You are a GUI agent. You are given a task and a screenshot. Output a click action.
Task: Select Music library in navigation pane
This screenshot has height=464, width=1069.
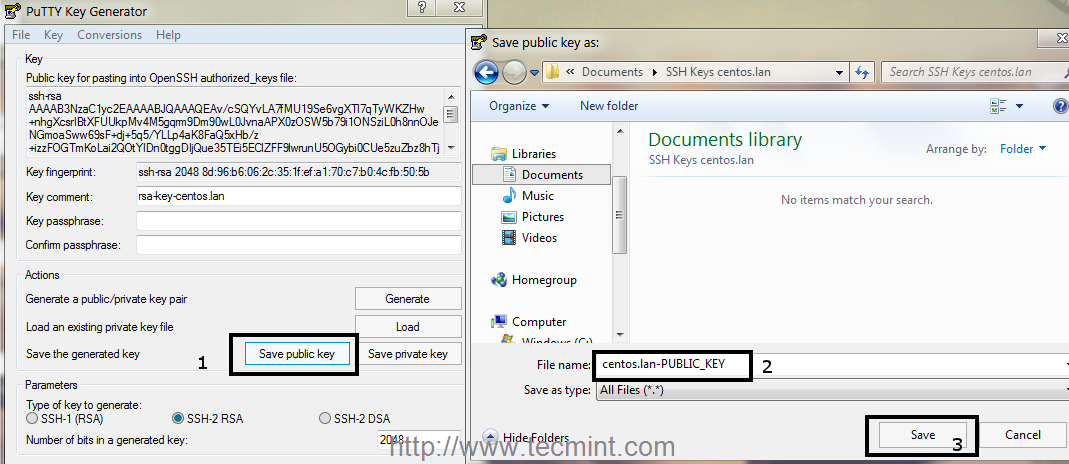[538, 196]
